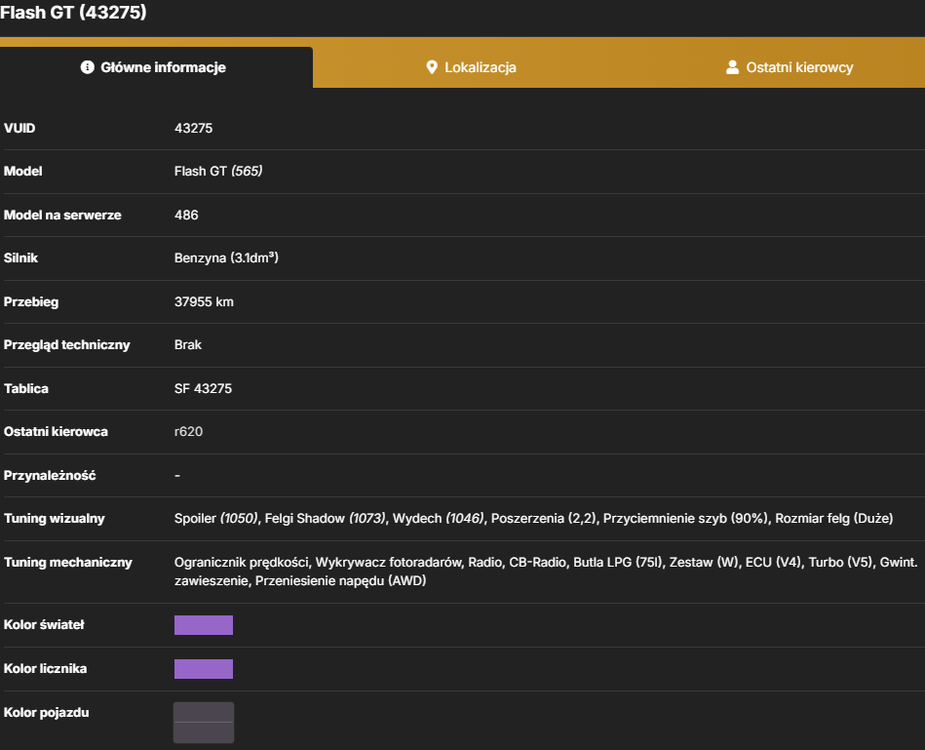Click Przeniesienie napędu (AWD) text
This screenshot has height=750, width=925.
point(340,581)
